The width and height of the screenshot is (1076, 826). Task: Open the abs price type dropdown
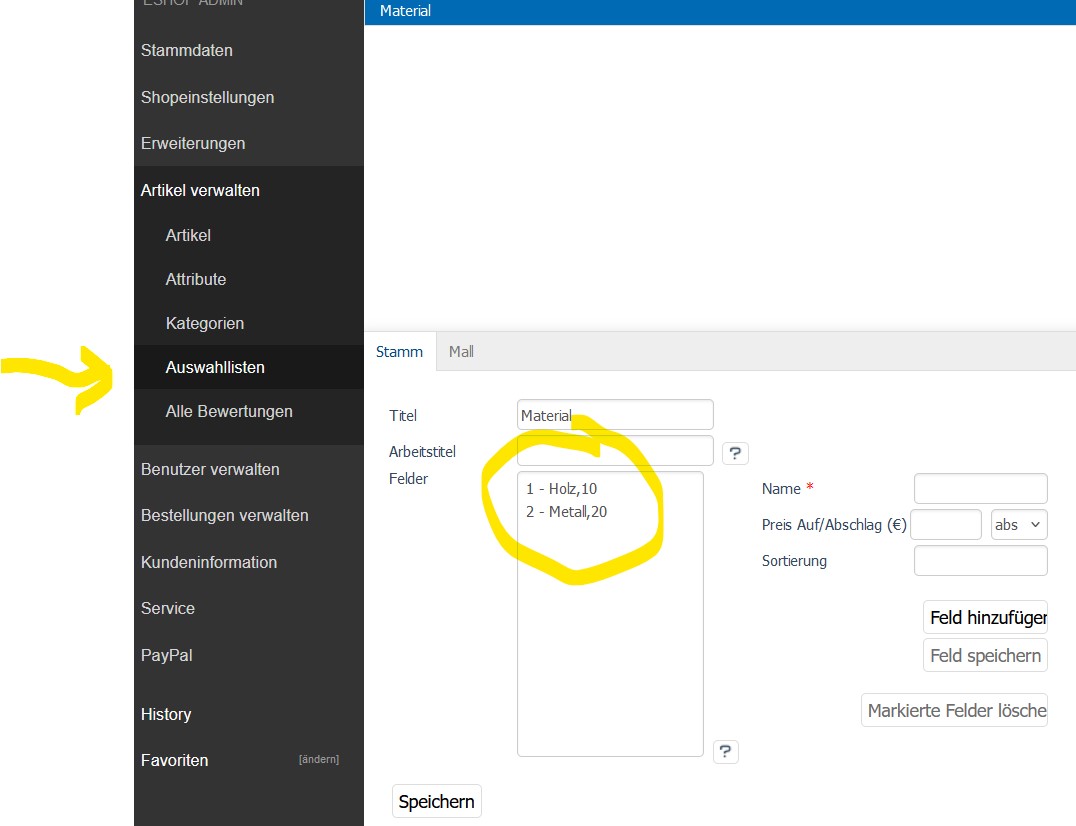click(1018, 525)
